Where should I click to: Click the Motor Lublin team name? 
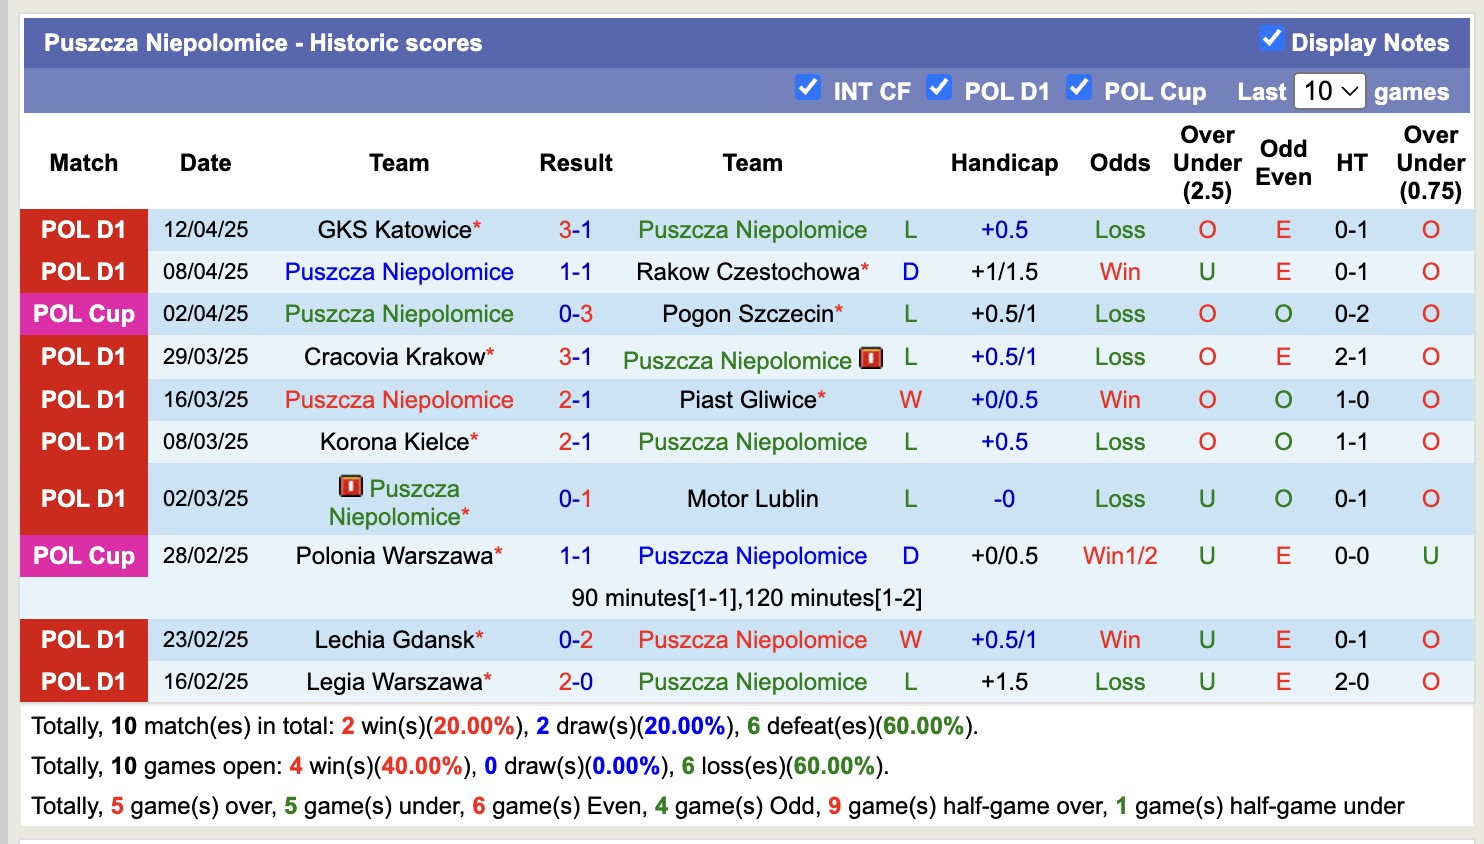tap(753, 498)
